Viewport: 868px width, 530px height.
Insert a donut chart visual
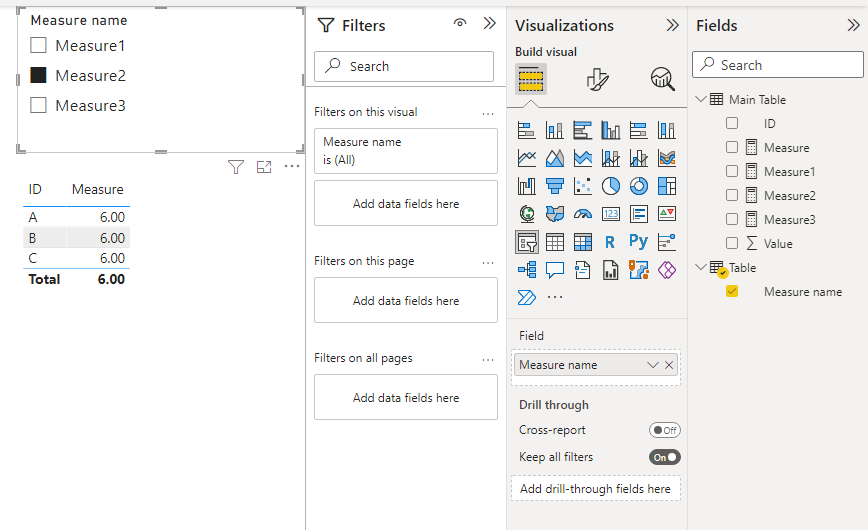point(638,186)
